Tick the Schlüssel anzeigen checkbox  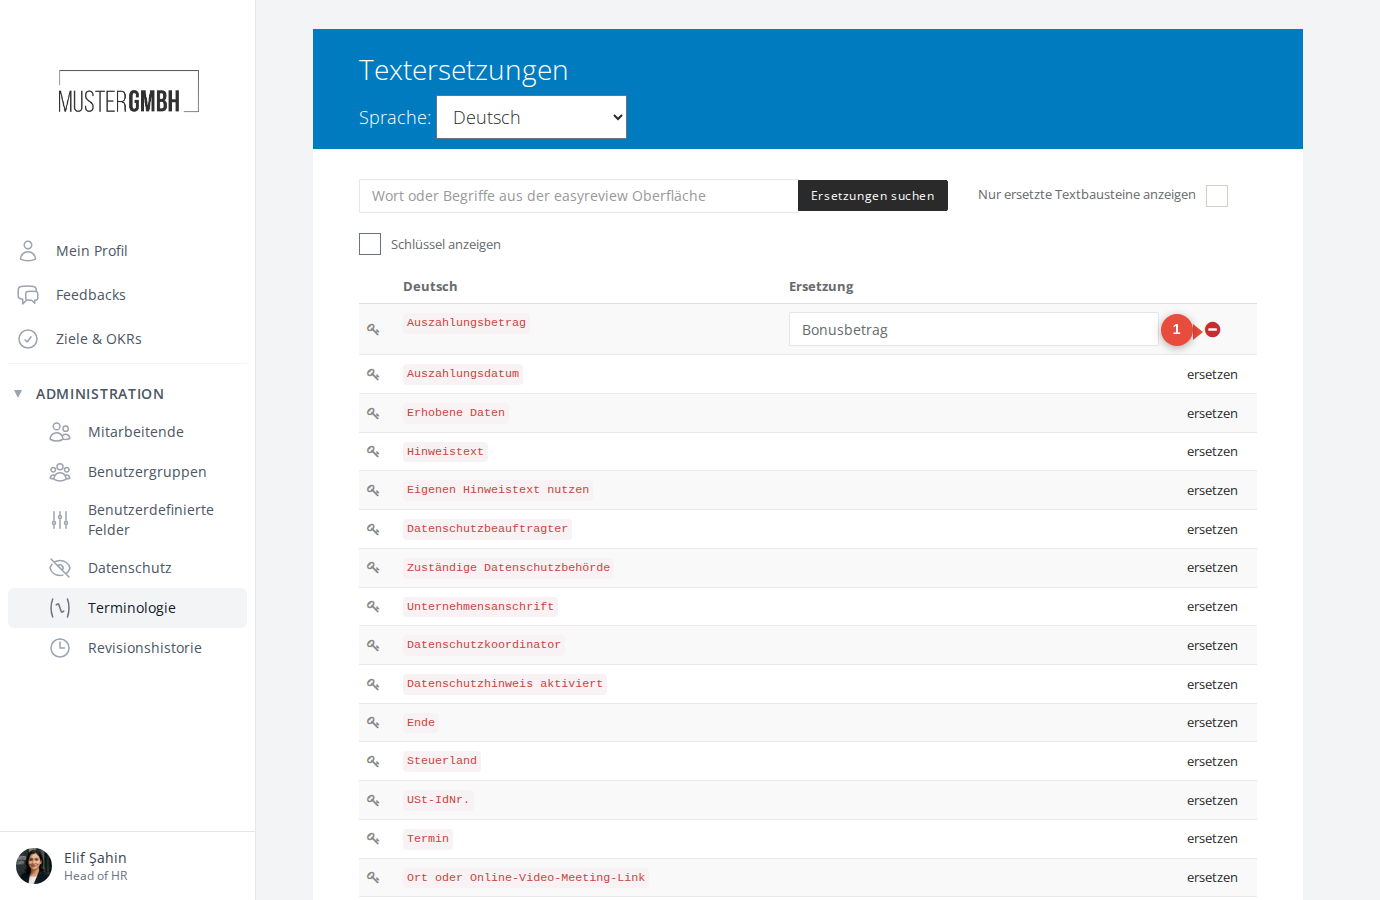(x=370, y=244)
